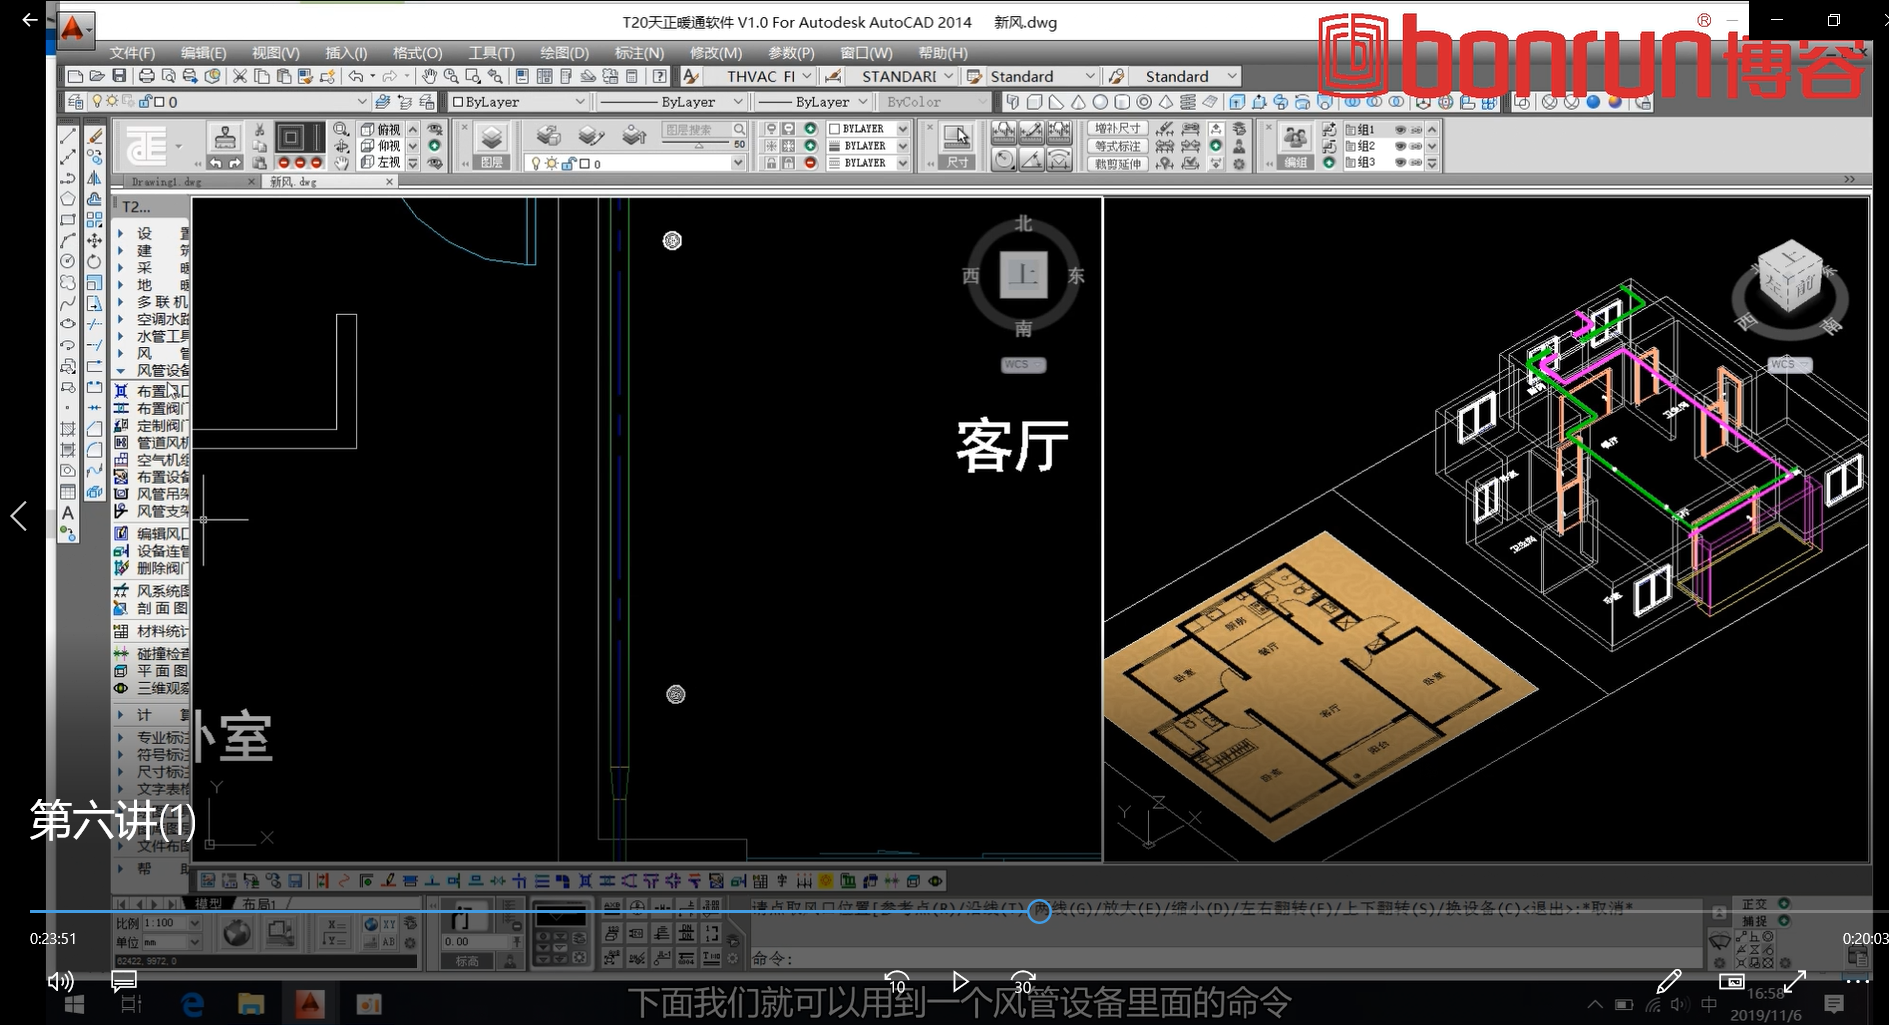Click the Cut scissors icon in toolbar
Screen dimensions: 1889x1025
point(240,76)
